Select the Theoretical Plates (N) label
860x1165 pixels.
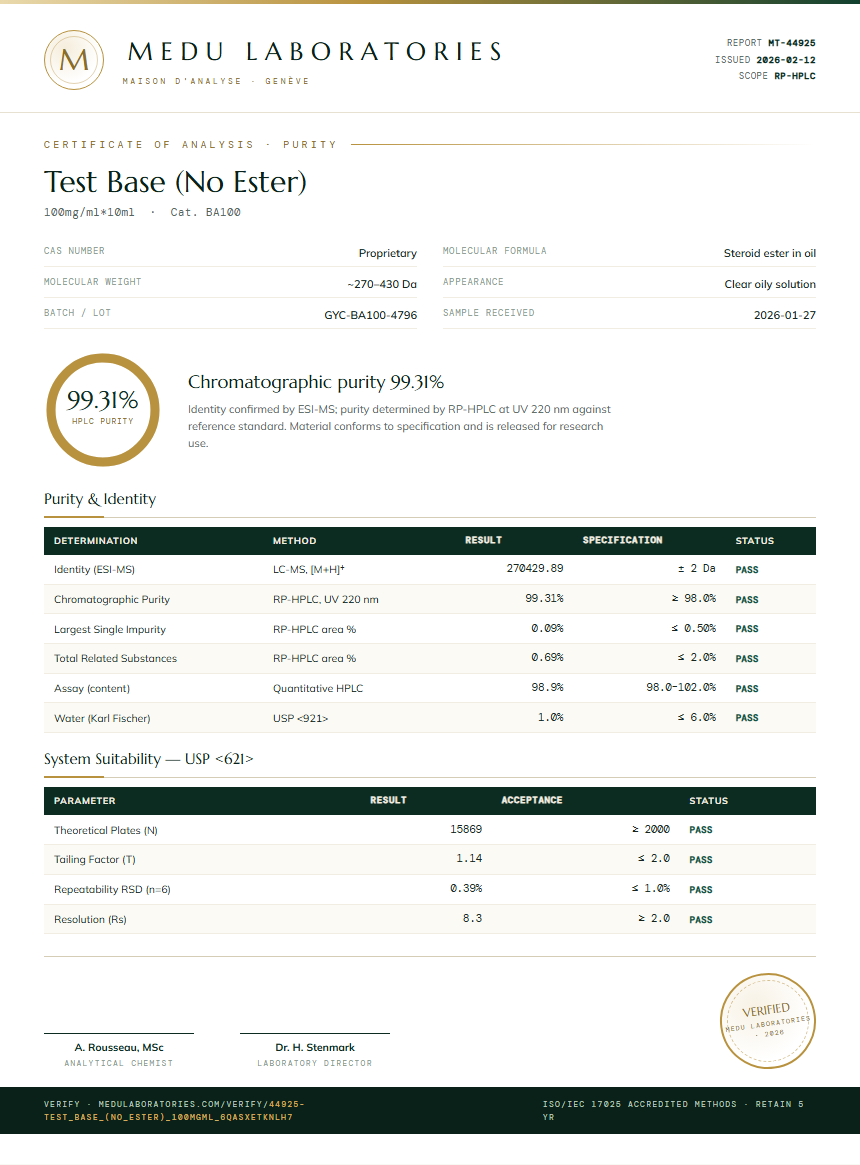click(x=106, y=831)
